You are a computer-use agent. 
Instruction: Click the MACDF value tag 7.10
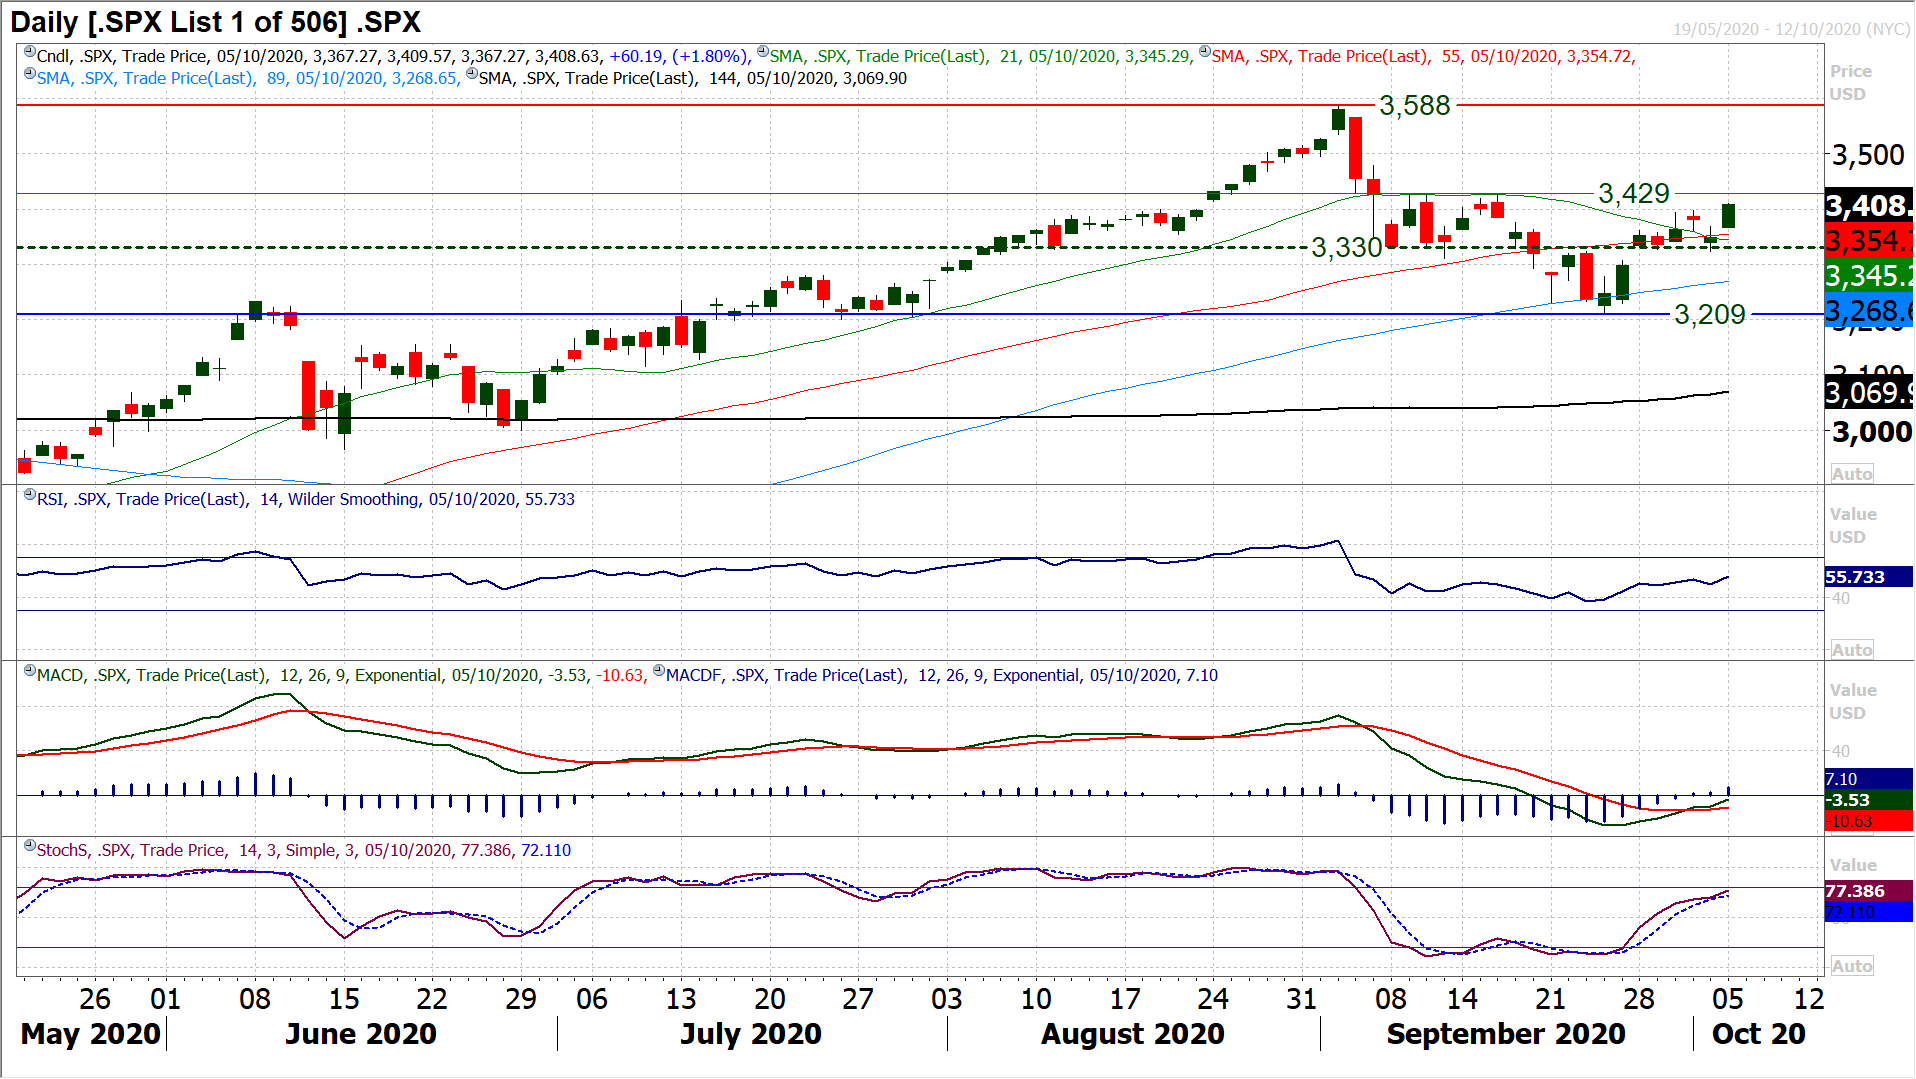click(x=1869, y=779)
